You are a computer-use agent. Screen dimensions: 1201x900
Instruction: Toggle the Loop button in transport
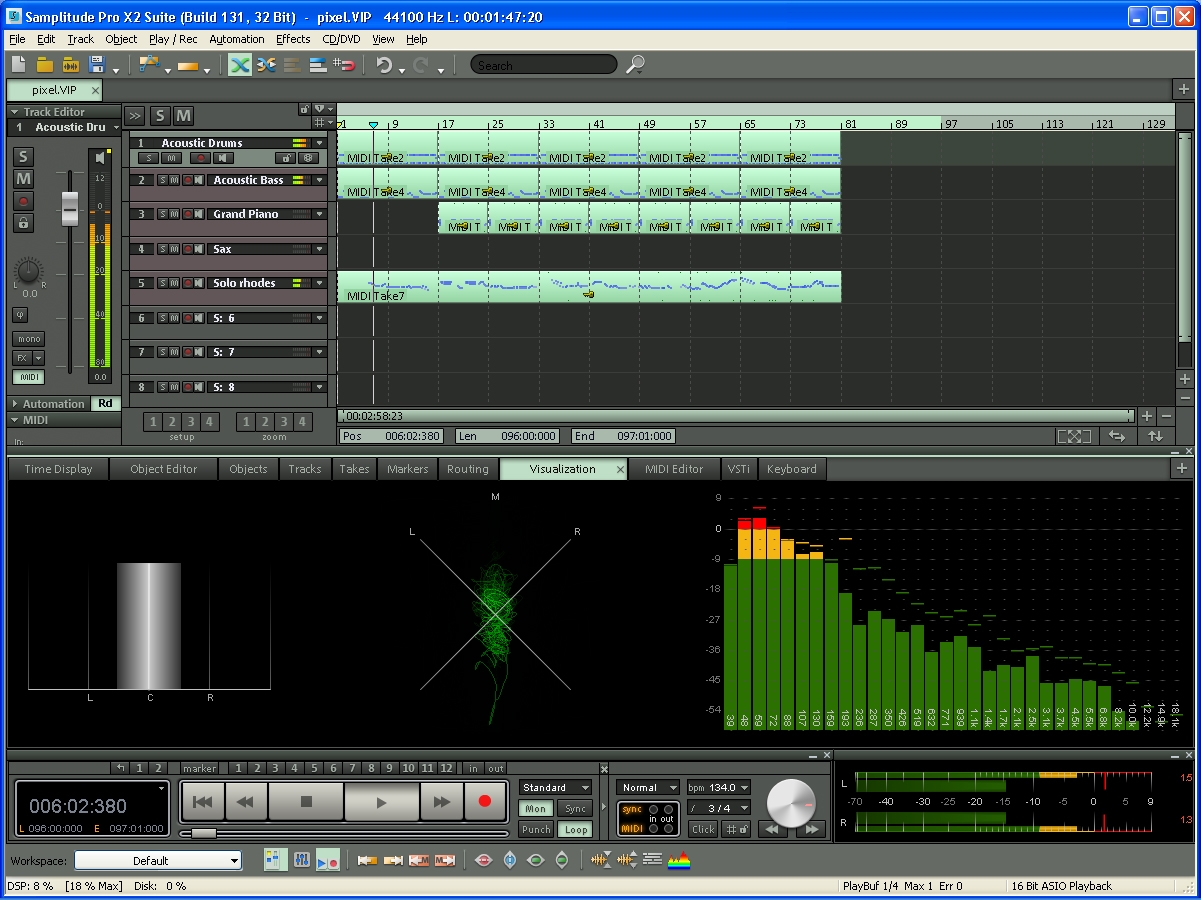pos(575,829)
